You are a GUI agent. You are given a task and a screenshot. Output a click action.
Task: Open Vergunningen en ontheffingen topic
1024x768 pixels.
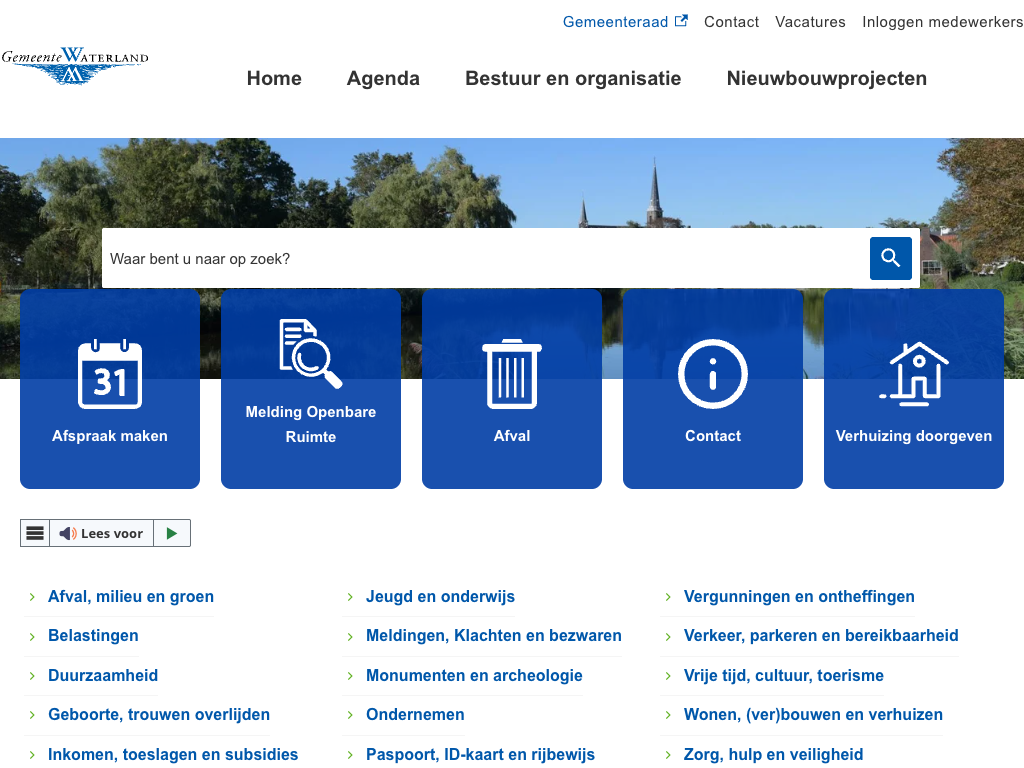799,597
